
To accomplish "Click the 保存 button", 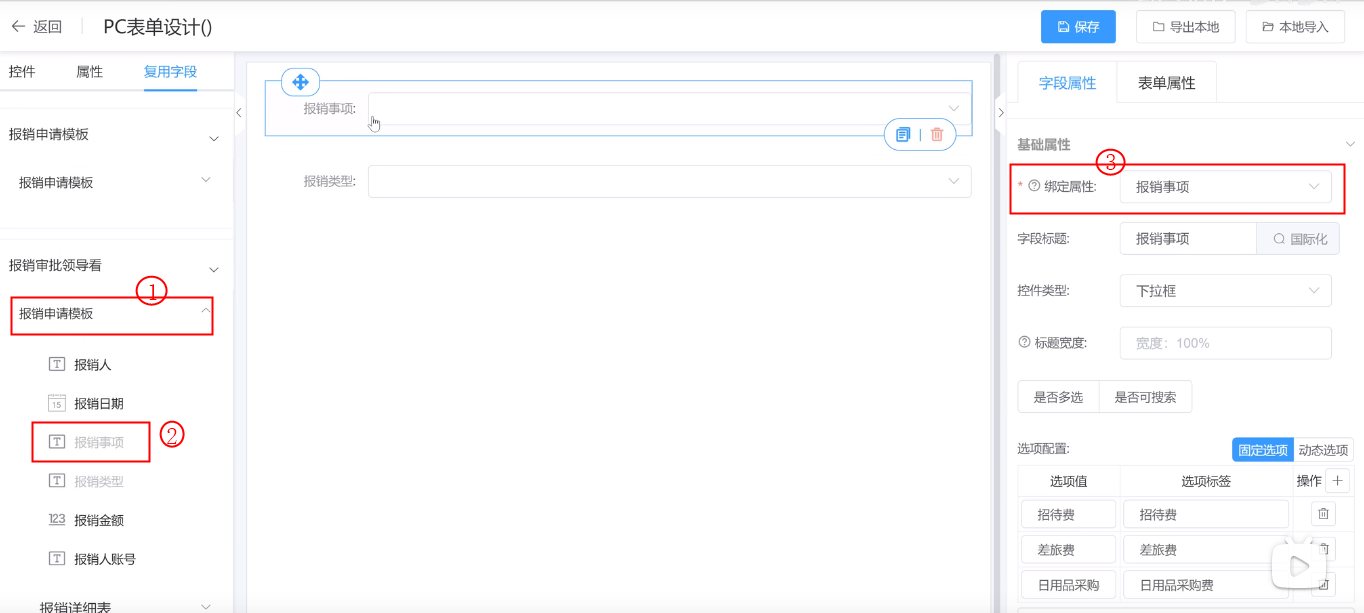I will pyautogui.click(x=1078, y=27).
